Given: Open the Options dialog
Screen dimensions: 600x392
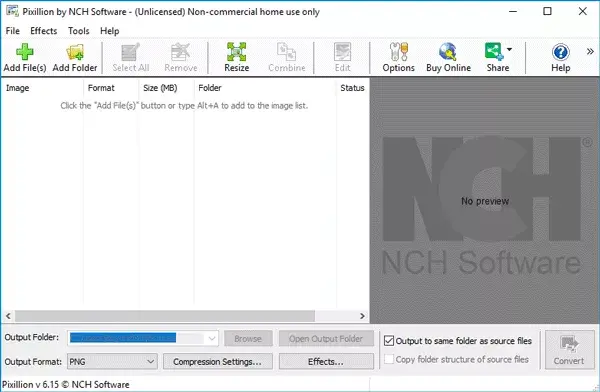Looking at the screenshot, I should pos(398,57).
